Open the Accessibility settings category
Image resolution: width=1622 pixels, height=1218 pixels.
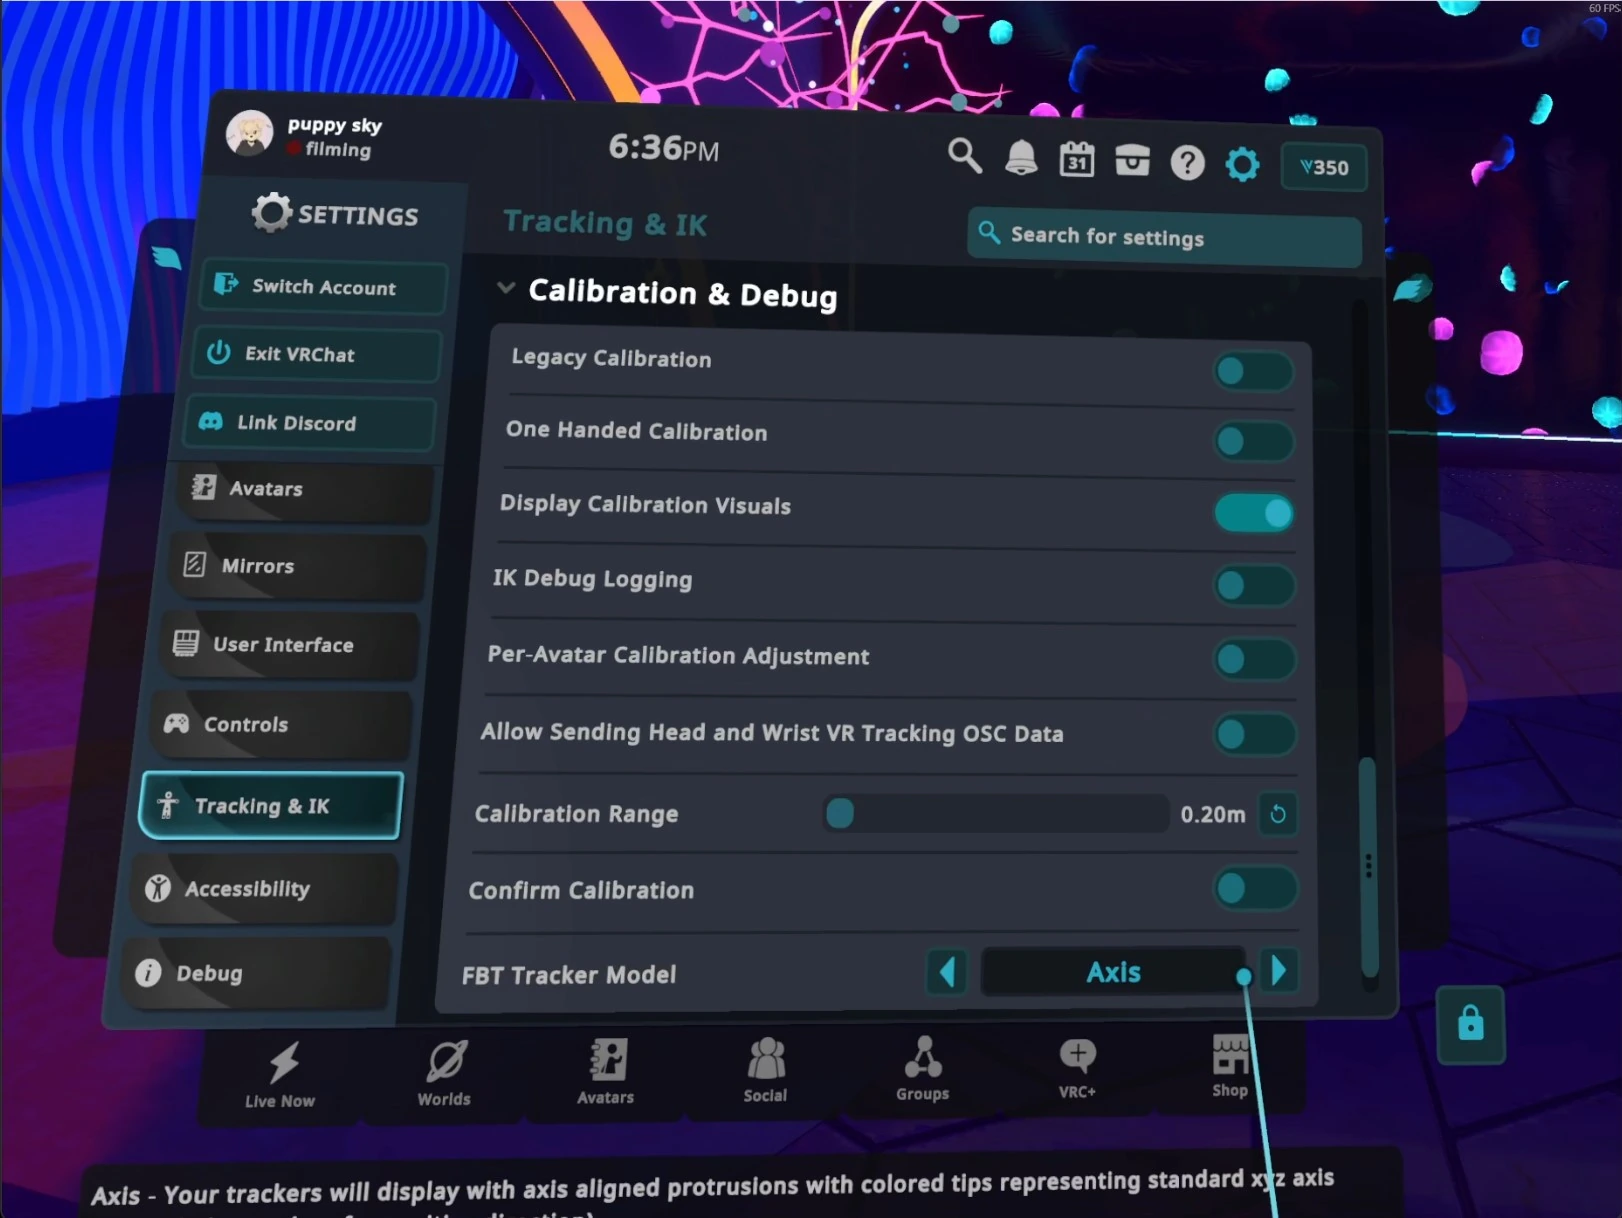[x=263, y=889]
